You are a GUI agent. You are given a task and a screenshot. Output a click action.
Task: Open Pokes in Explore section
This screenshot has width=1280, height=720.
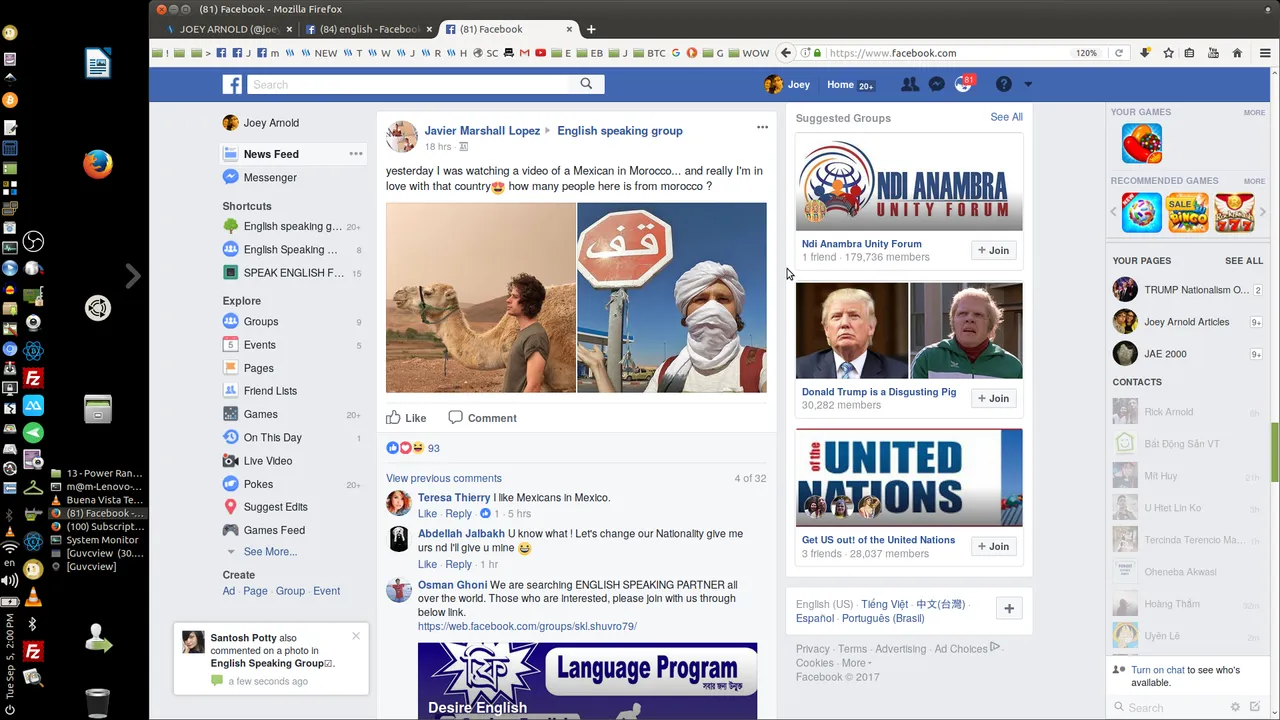click(258, 484)
